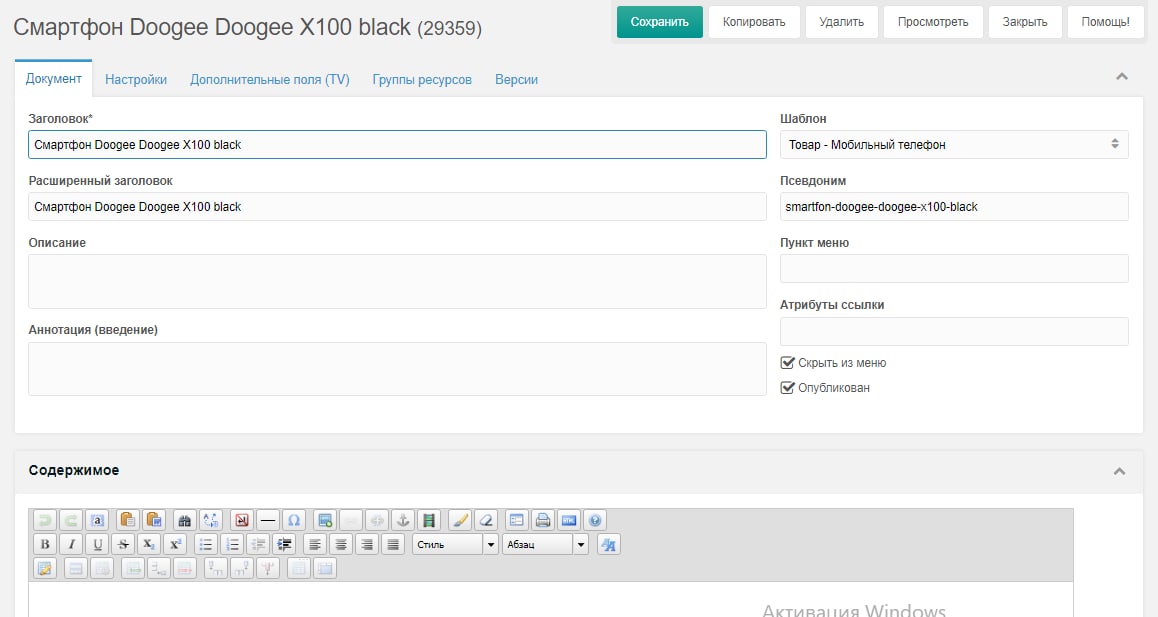
Task: Collapse the Содержимое section
Action: pos(1120,471)
